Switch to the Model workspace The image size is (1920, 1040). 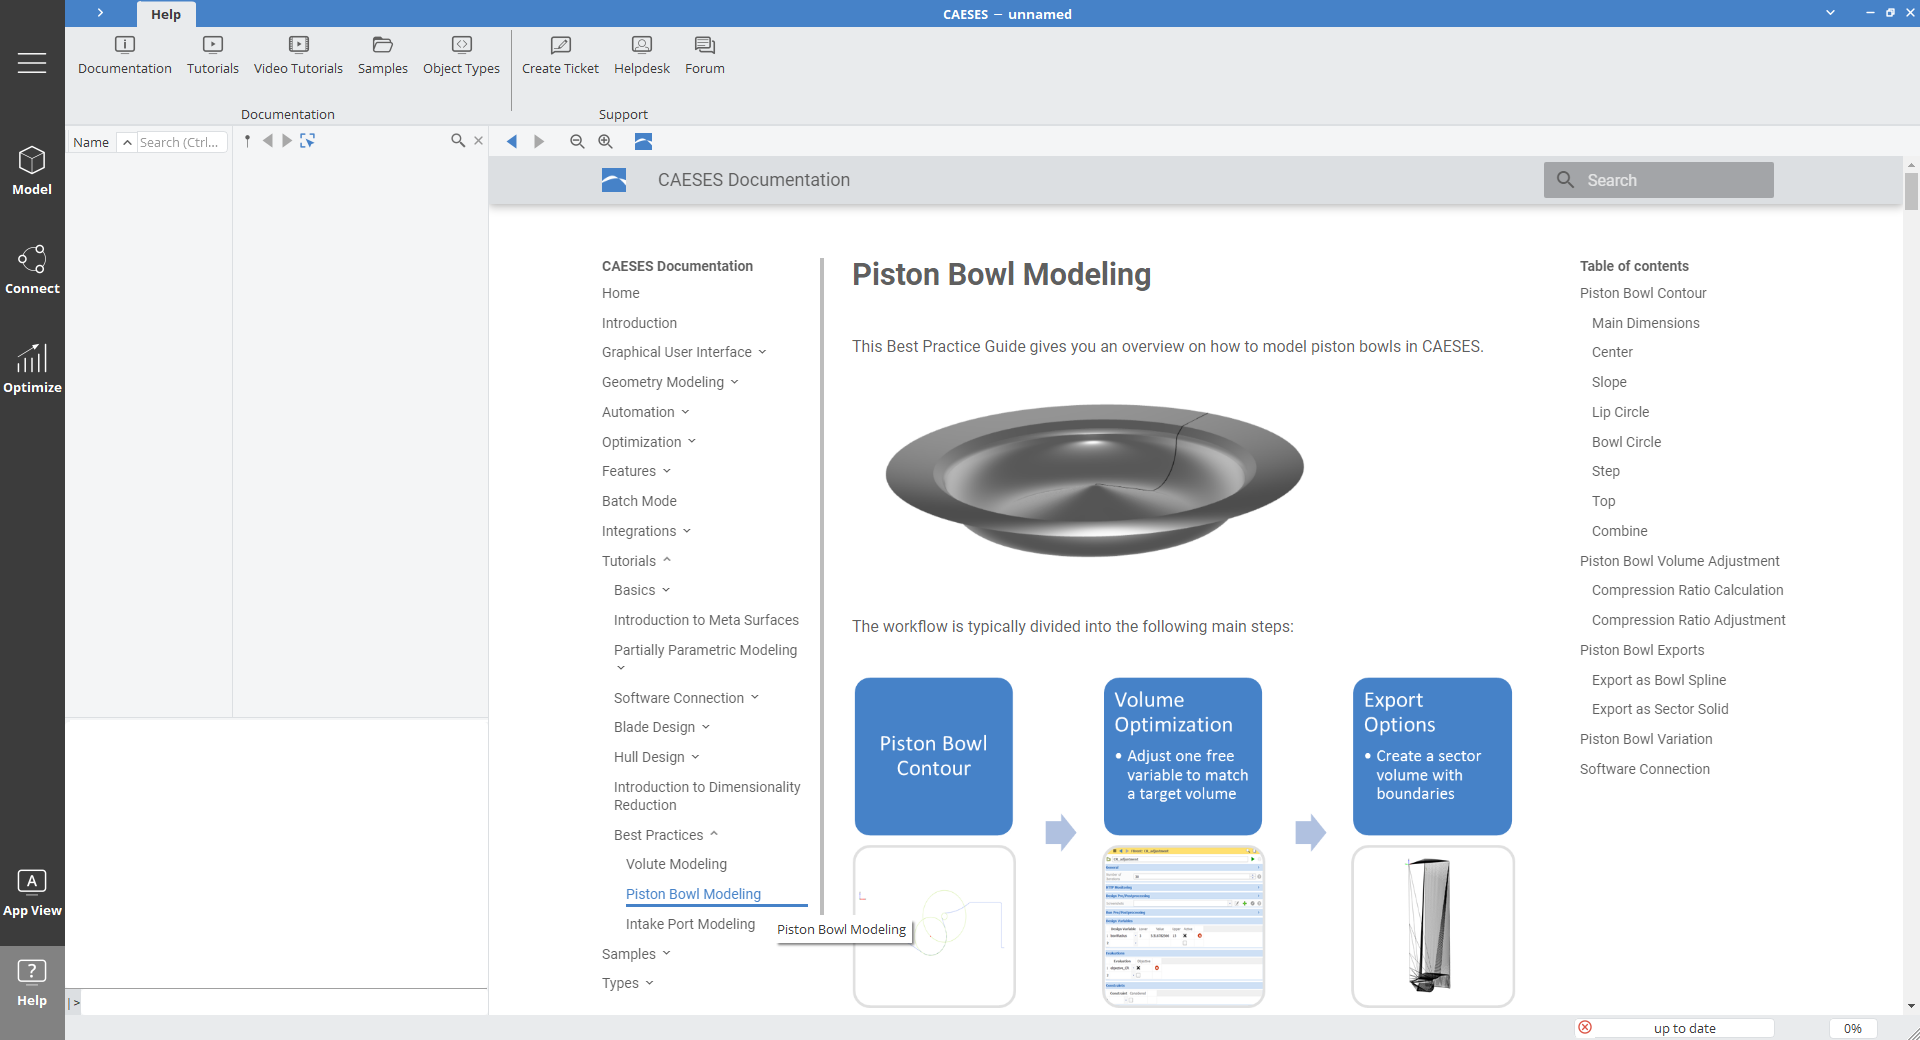[32, 171]
